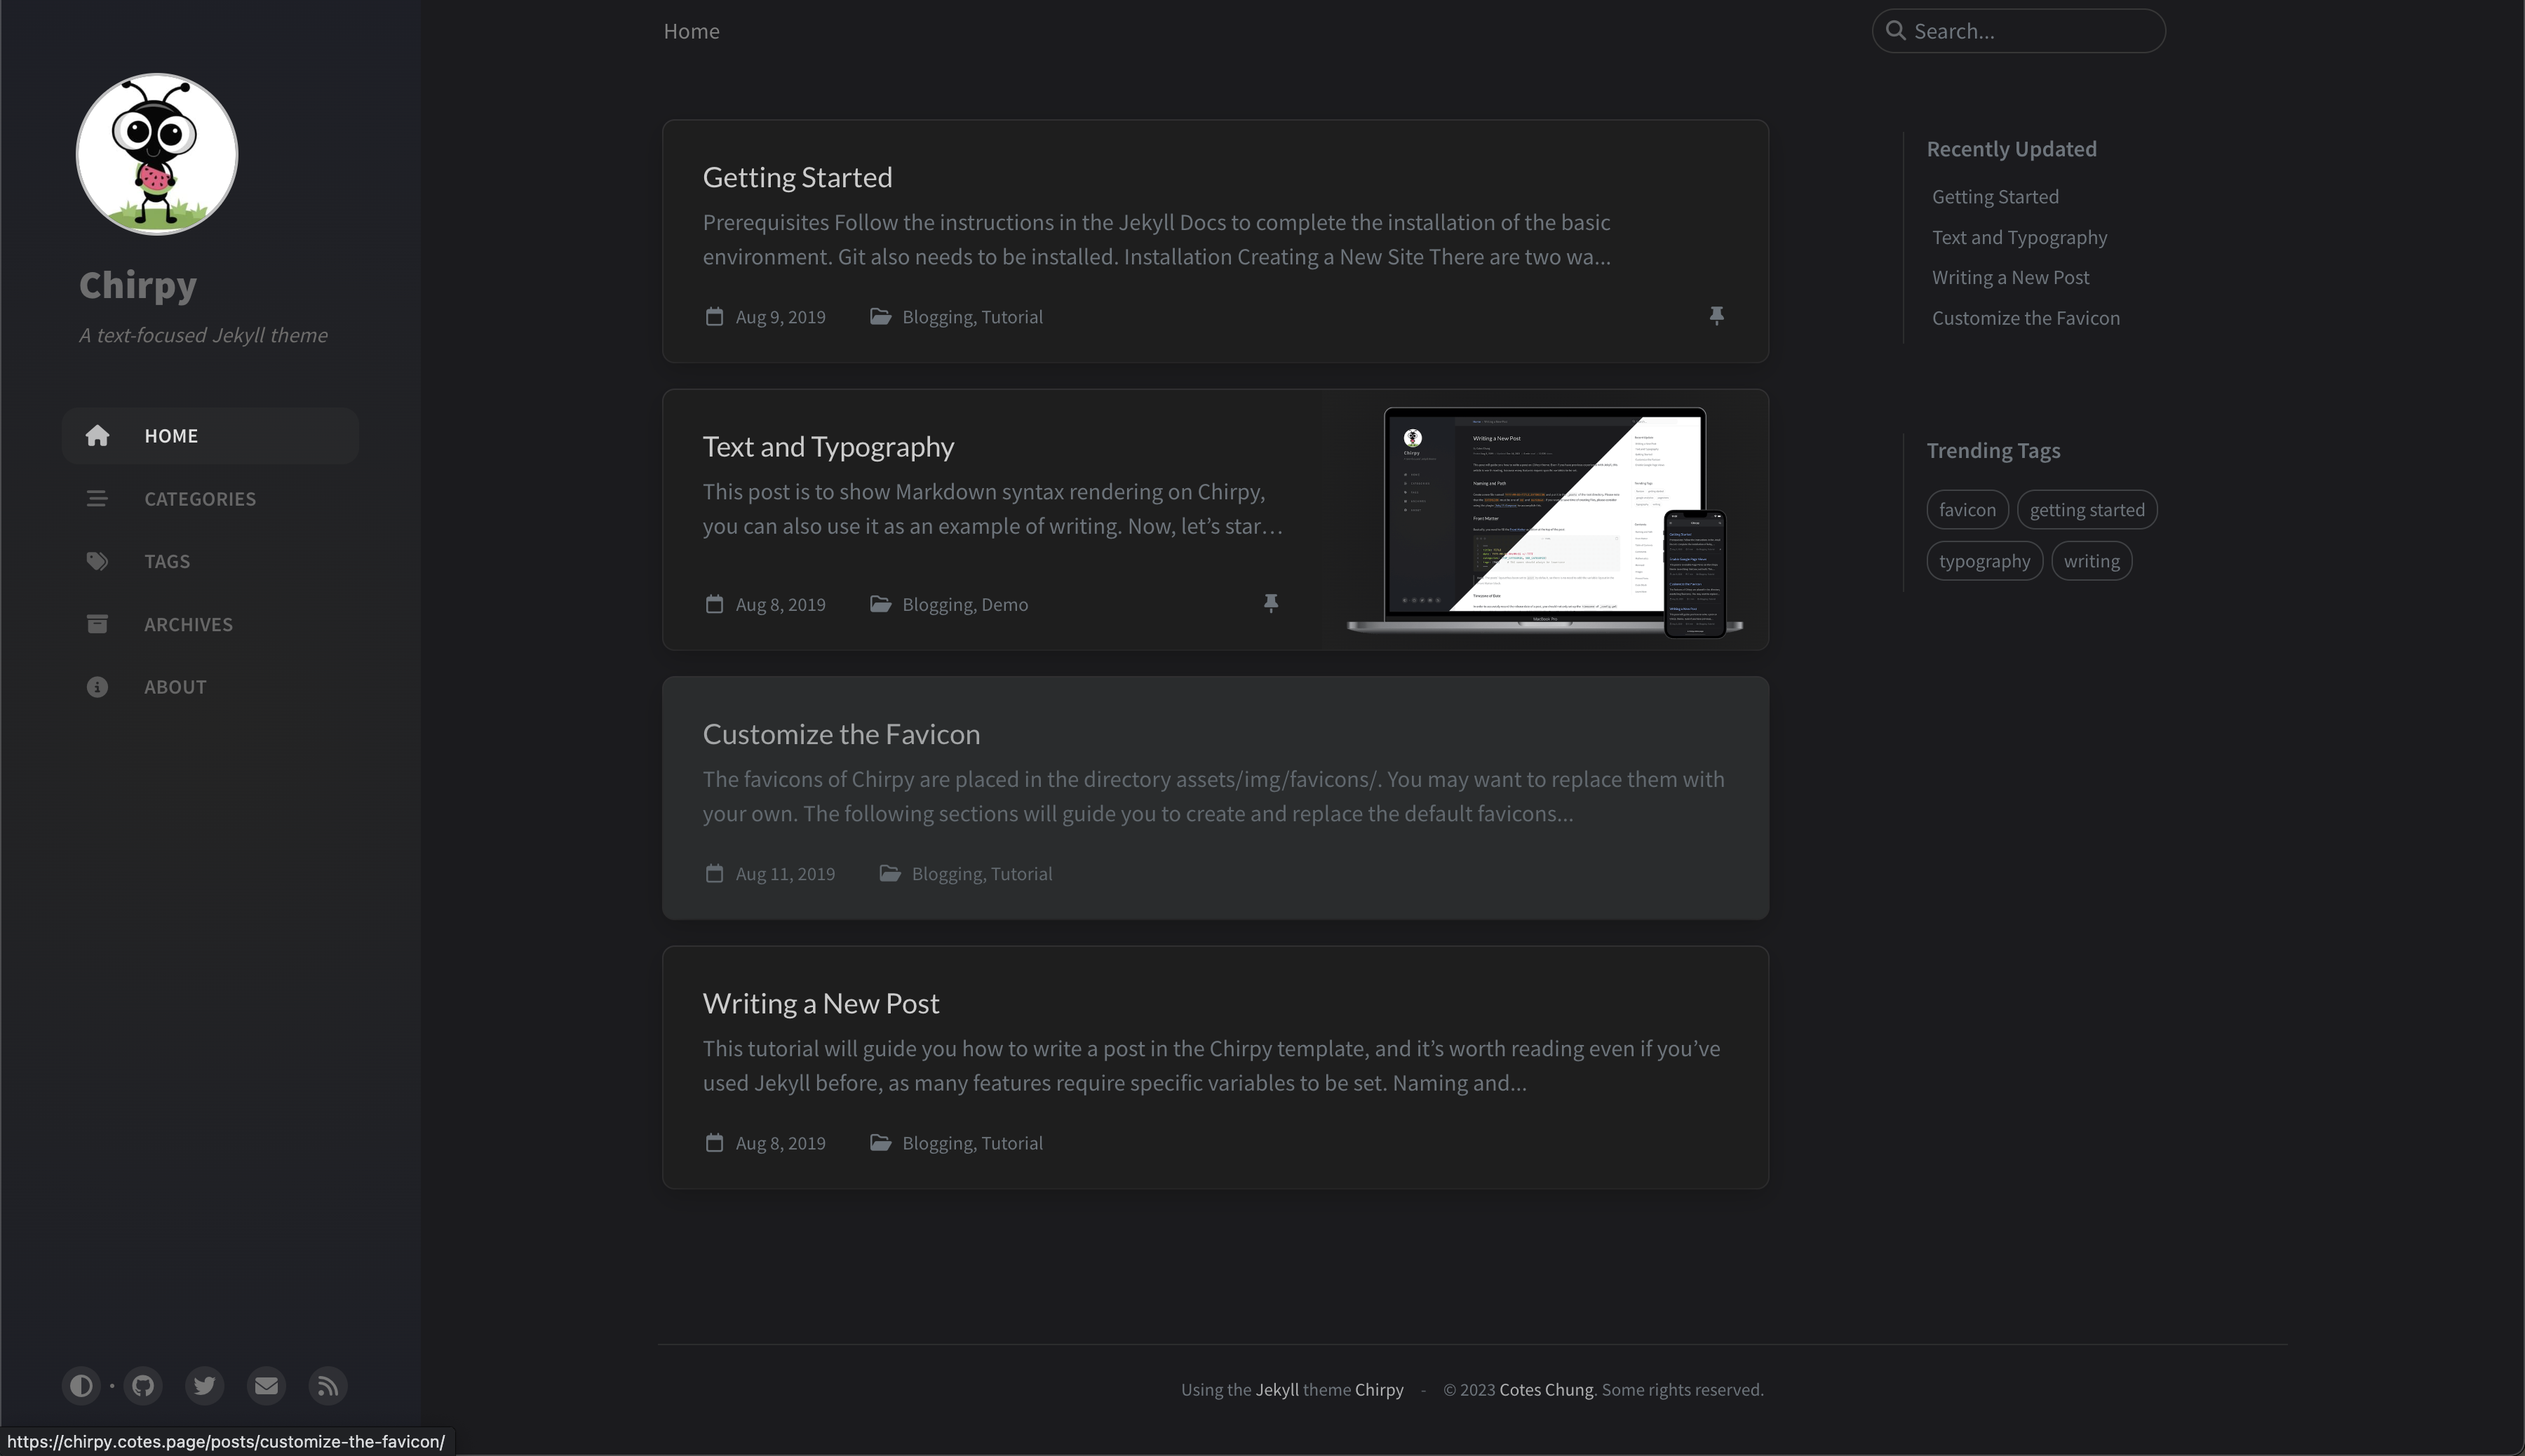
Task: Open Customize the Favicon post
Action: point(841,734)
